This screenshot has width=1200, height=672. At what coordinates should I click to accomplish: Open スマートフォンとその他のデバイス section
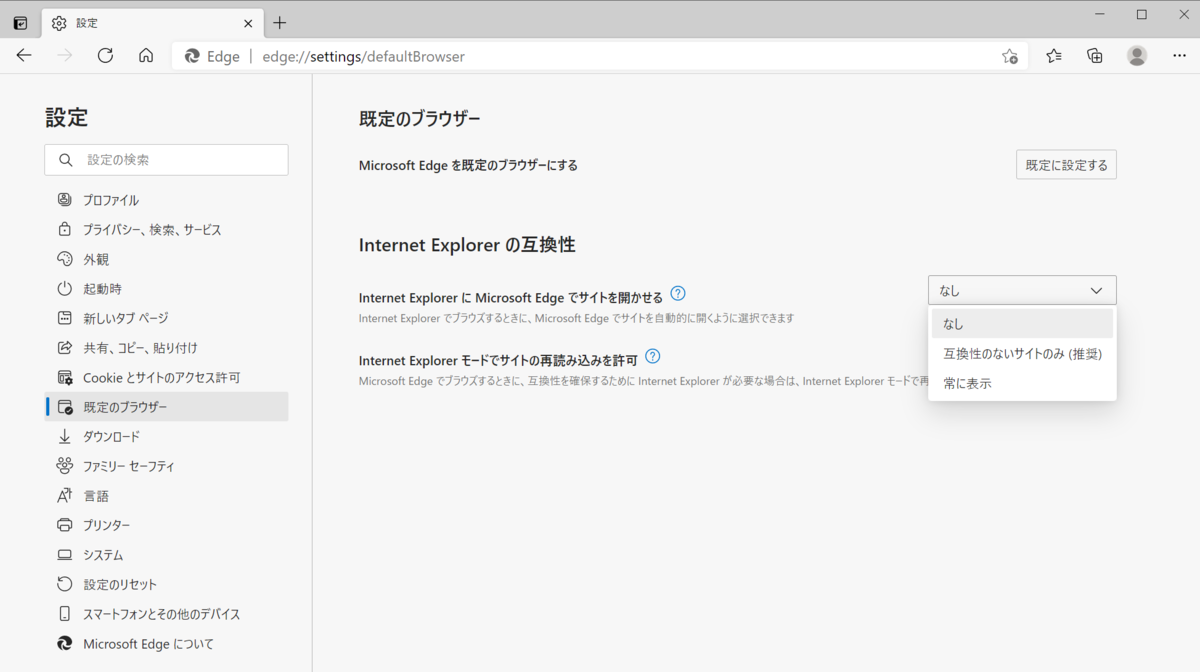[x=166, y=614]
